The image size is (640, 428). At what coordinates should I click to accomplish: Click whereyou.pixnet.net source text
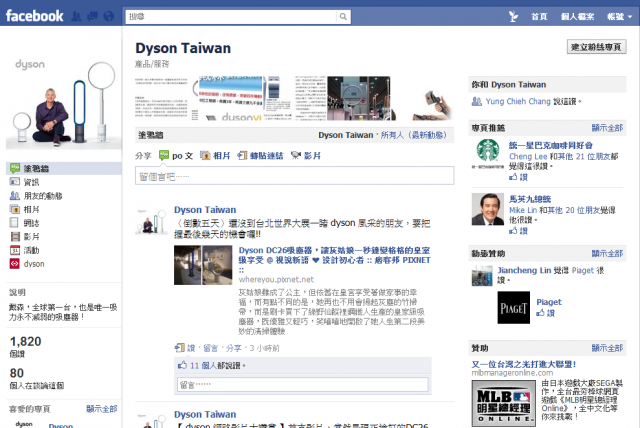click(276, 279)
